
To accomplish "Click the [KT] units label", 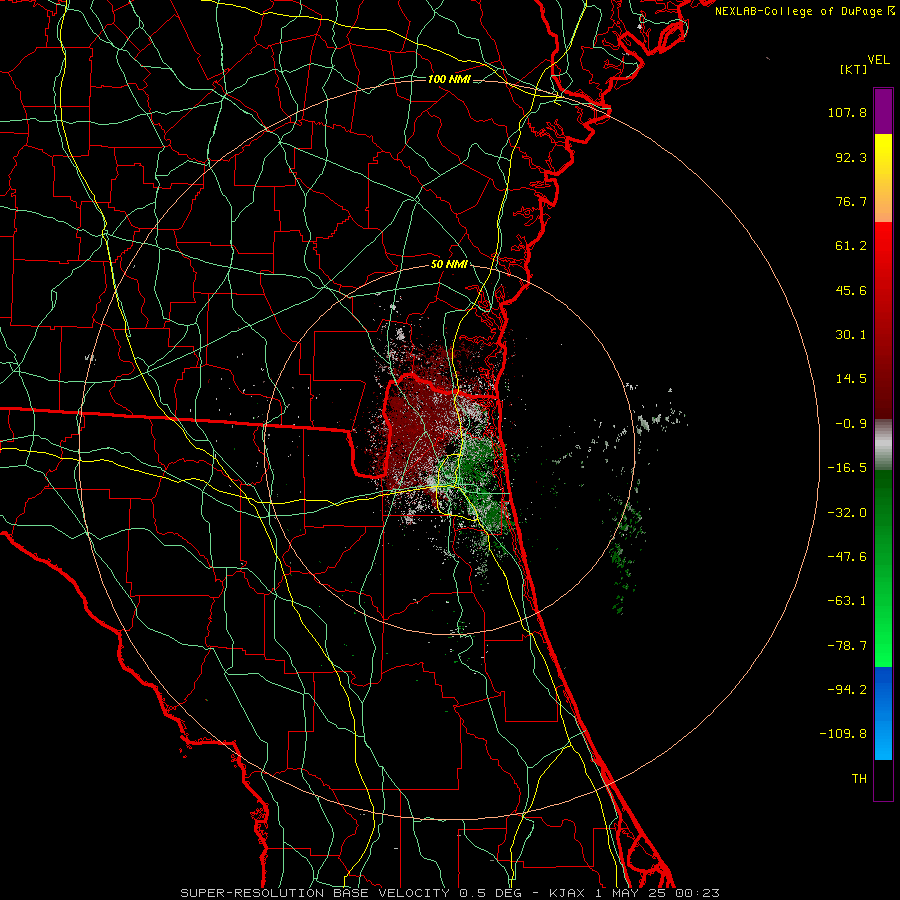I will [x=853, y=69].
